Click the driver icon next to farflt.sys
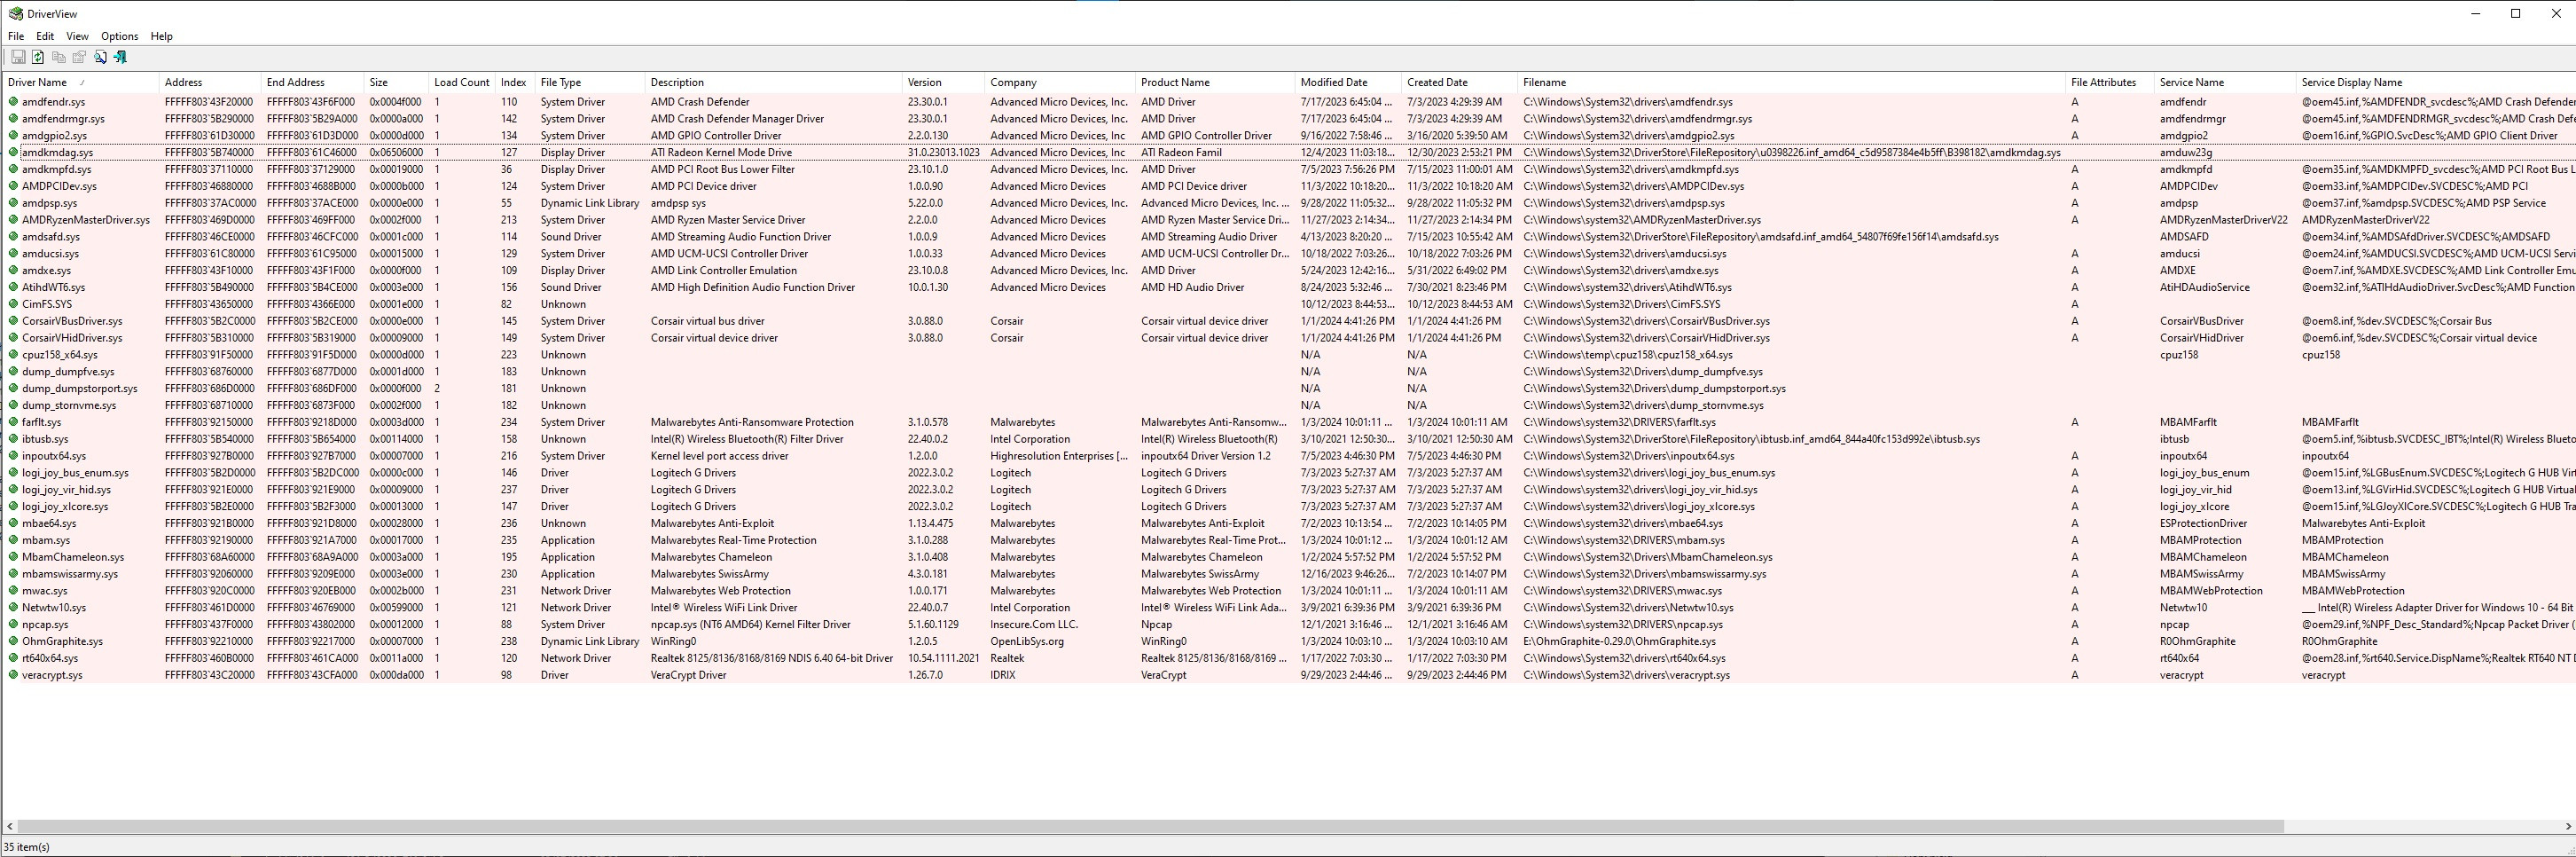 14,422
